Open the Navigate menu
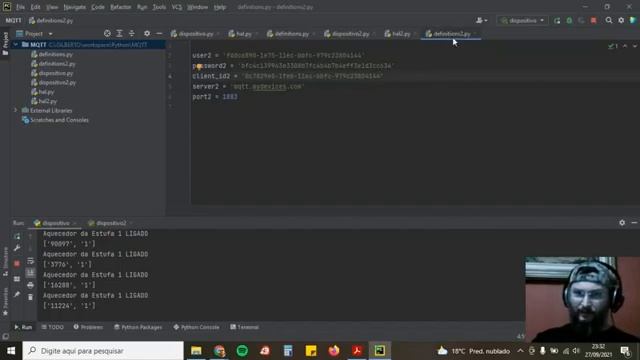The image size is (640, 360). 75,7
